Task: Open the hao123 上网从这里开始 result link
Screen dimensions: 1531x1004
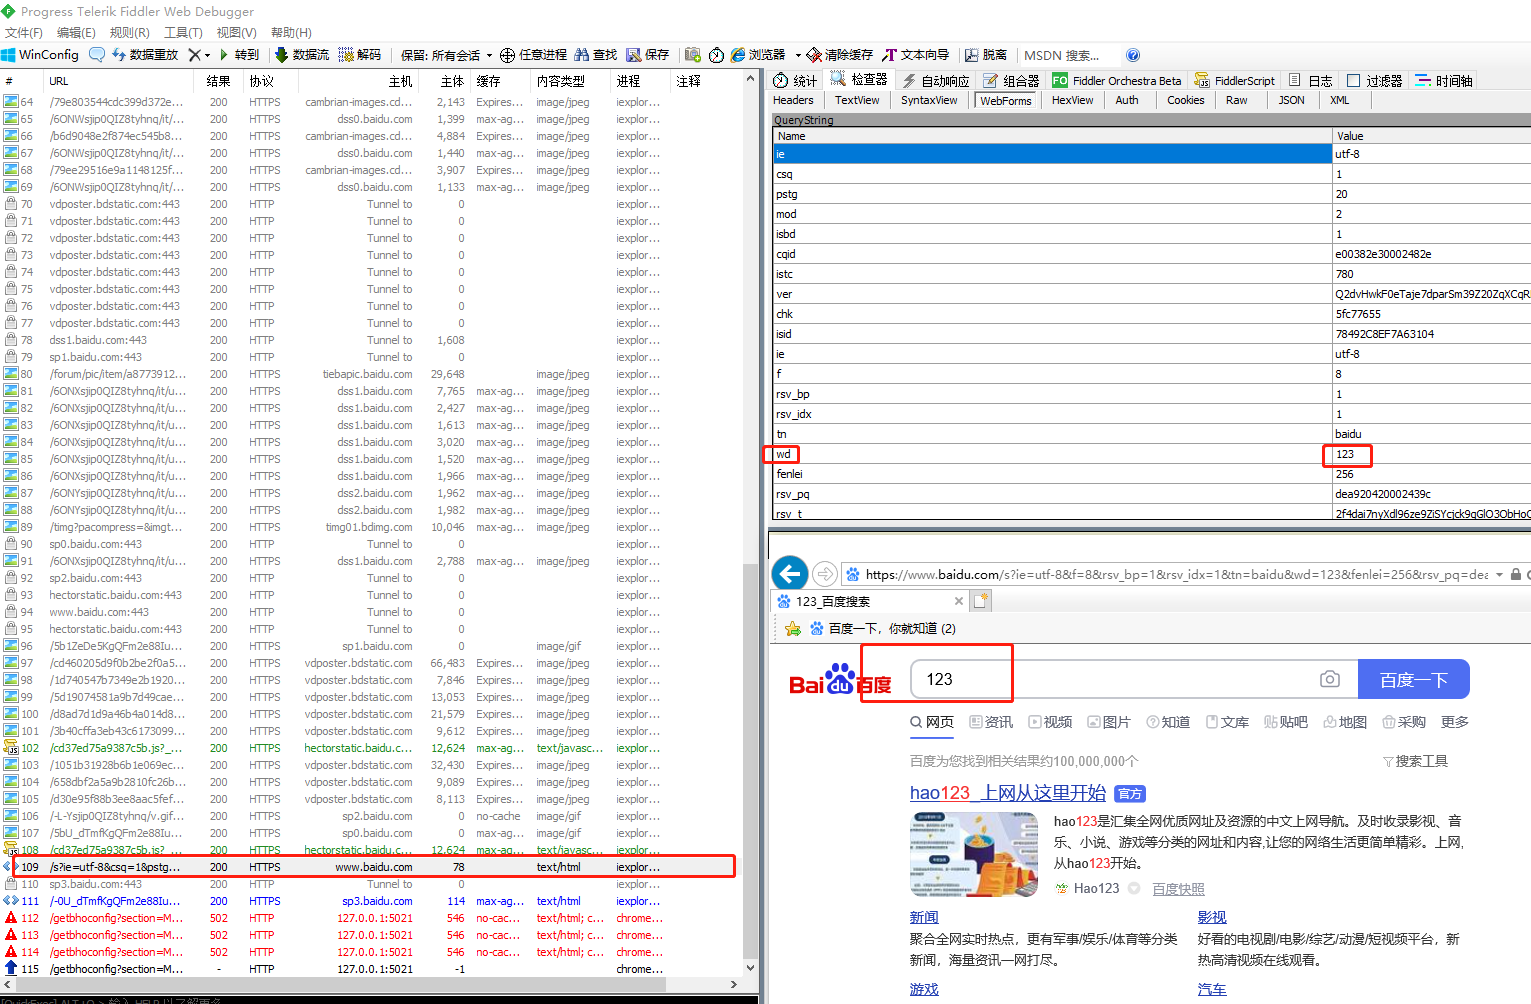Action: (x=1008, y=792)
